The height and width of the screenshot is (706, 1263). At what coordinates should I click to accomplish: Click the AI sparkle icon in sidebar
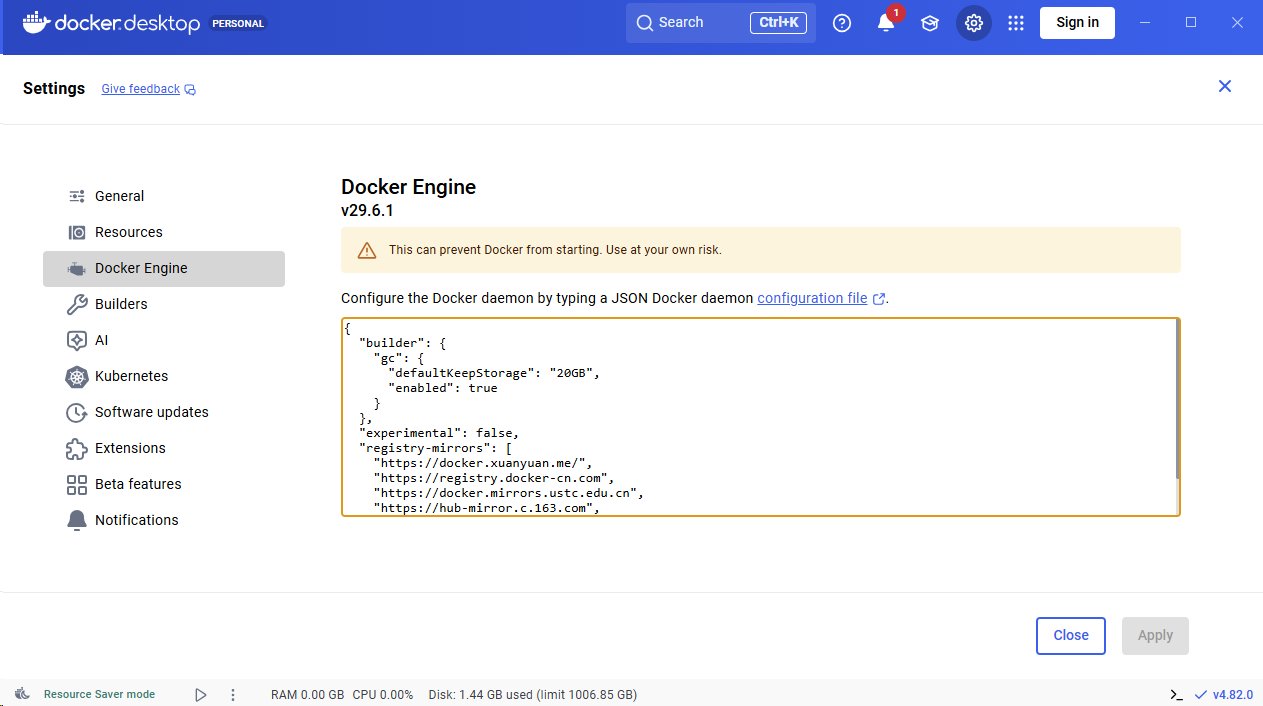pos(77,340)
